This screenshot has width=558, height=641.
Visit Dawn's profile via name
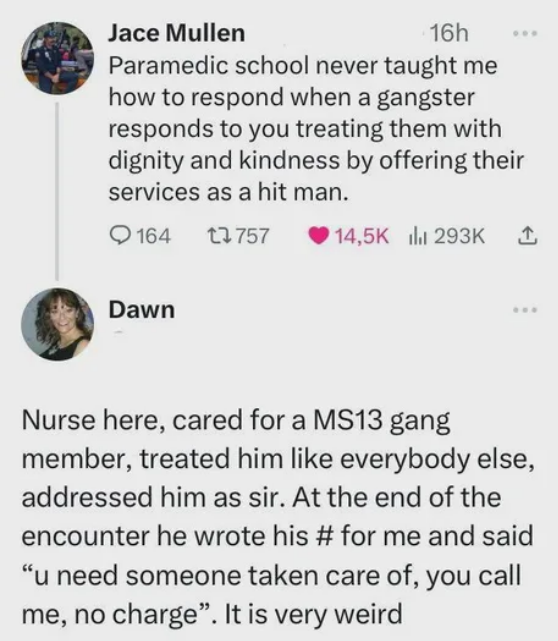[x=141, y=310]
